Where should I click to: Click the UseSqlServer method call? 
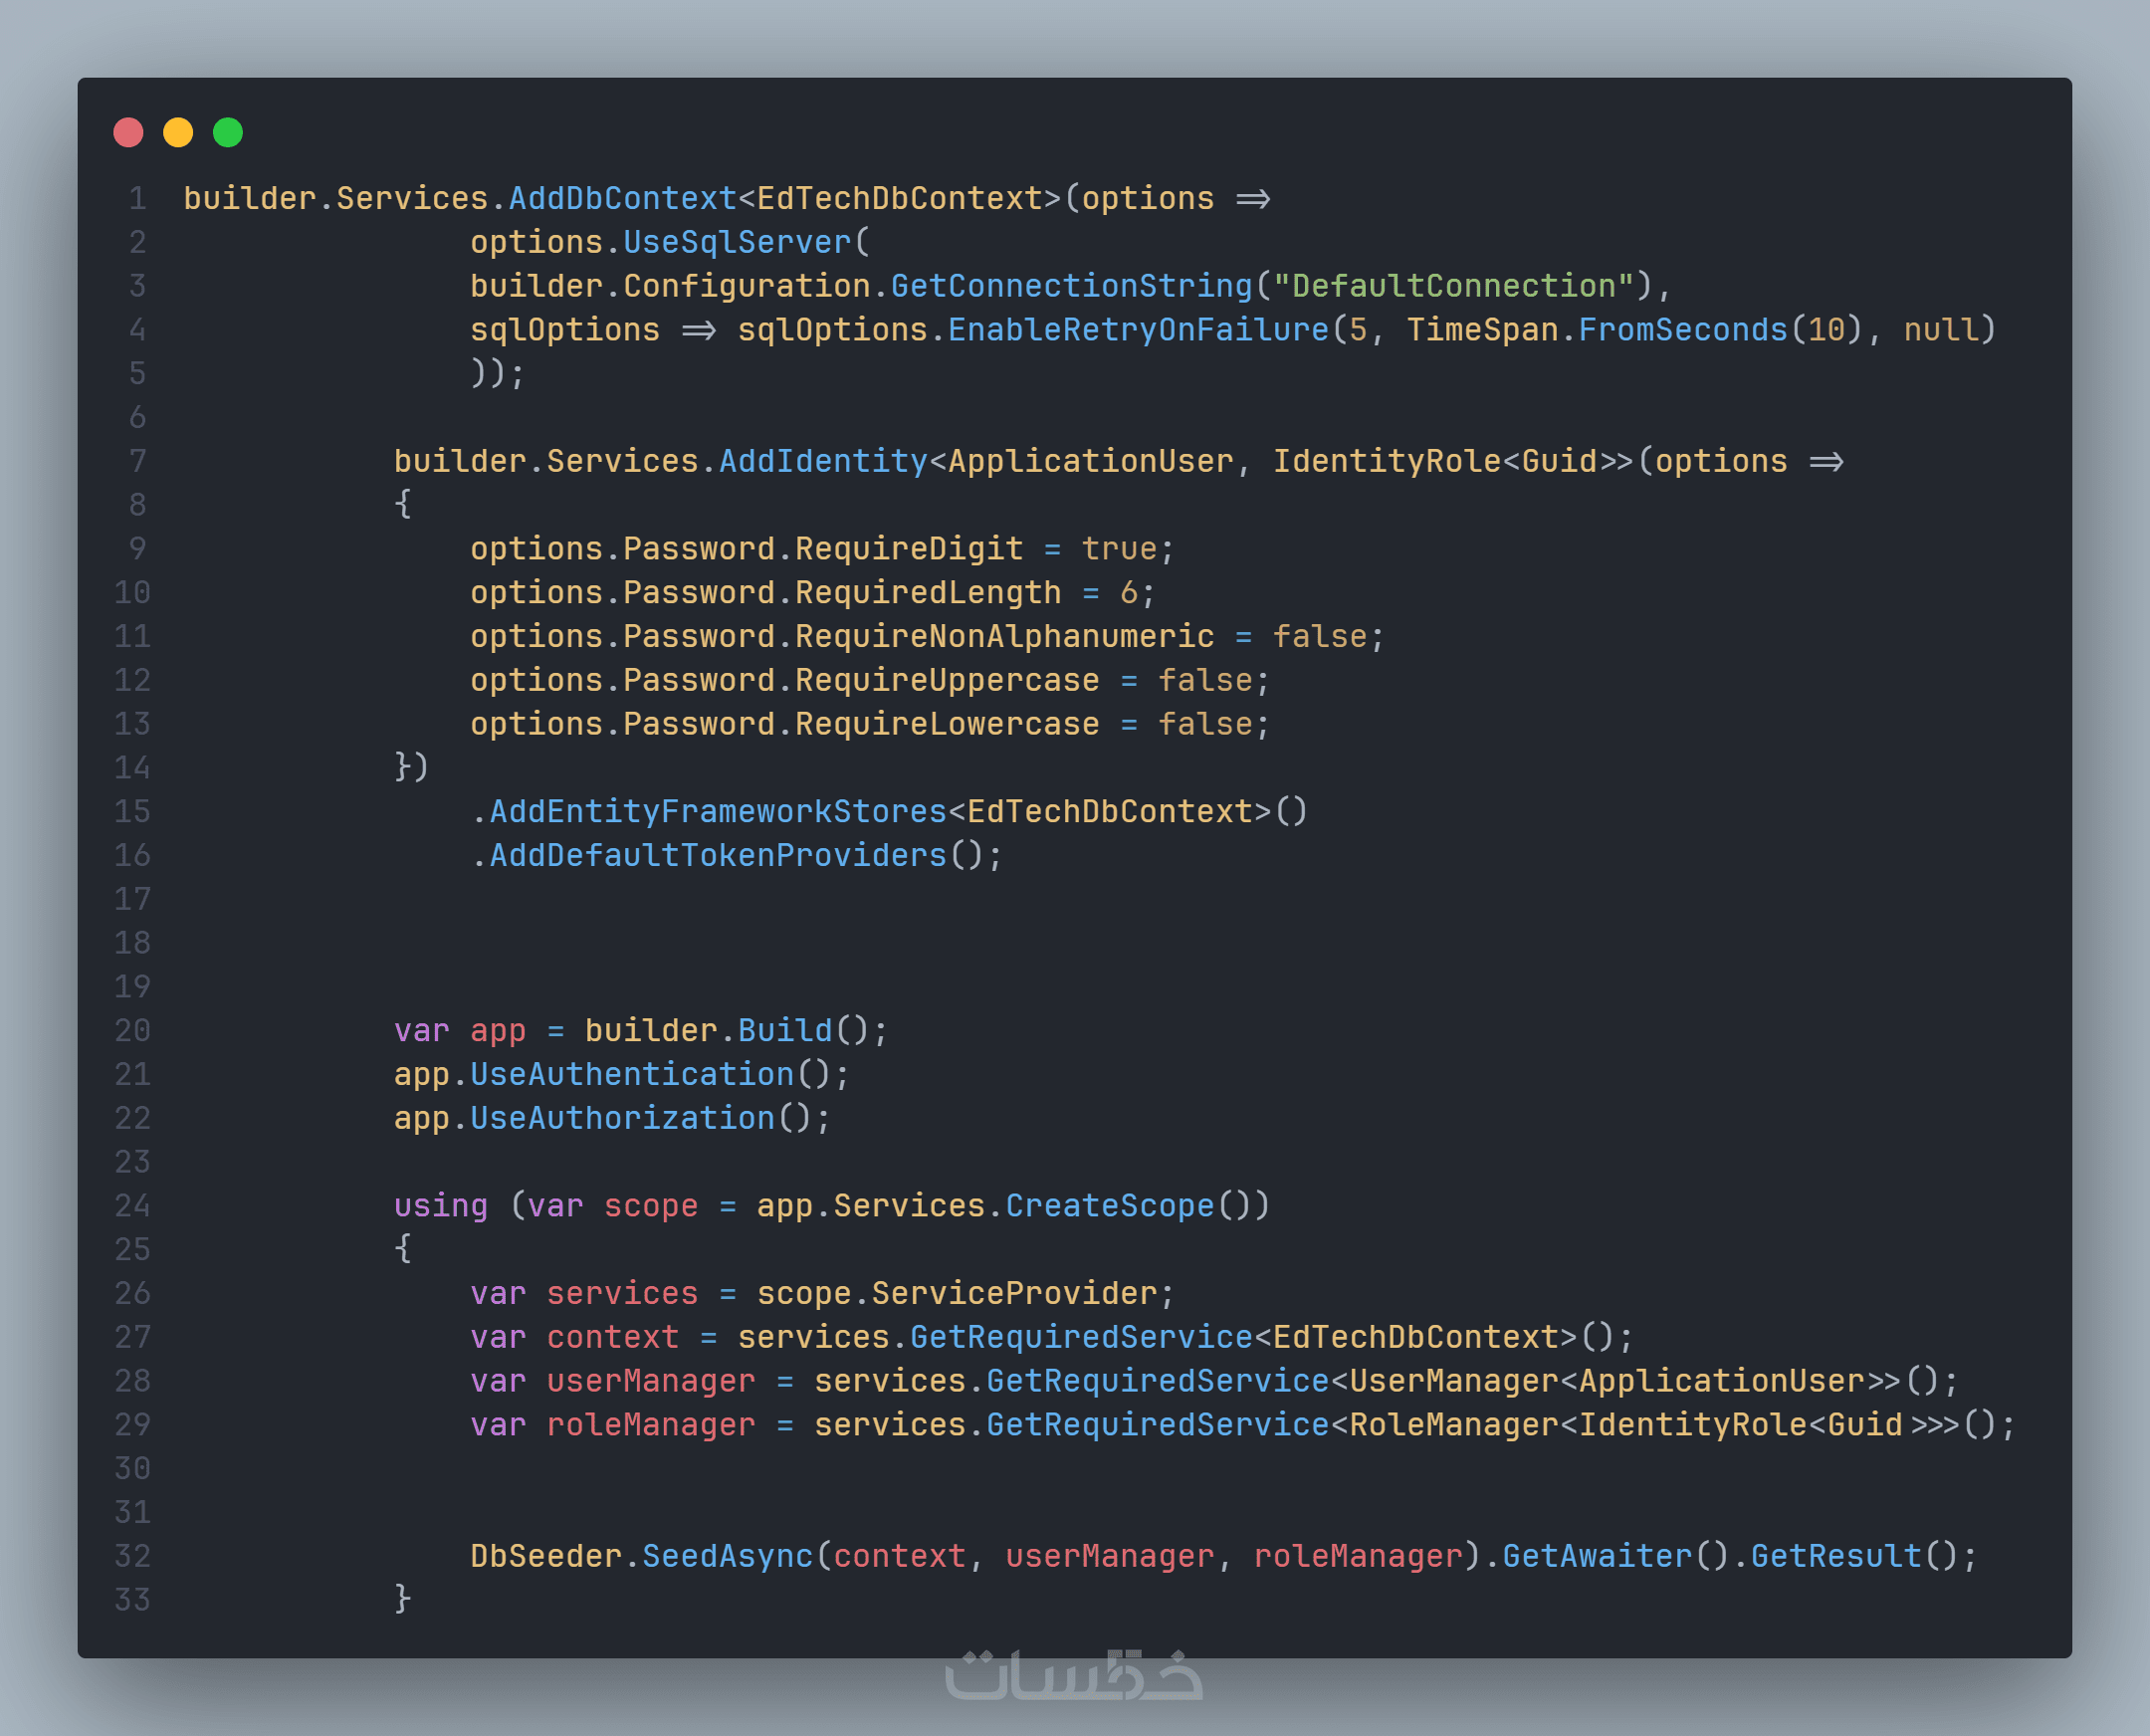click(737, 242)
